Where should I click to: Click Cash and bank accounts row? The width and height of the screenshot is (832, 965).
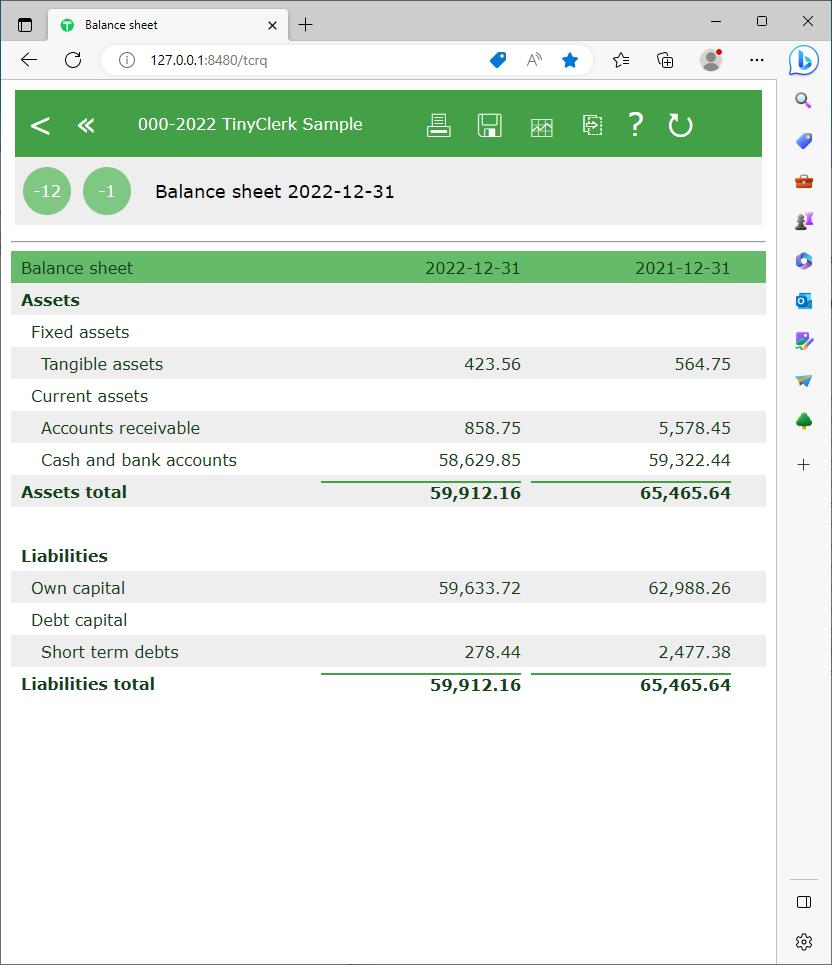click(x=139, y=460)
